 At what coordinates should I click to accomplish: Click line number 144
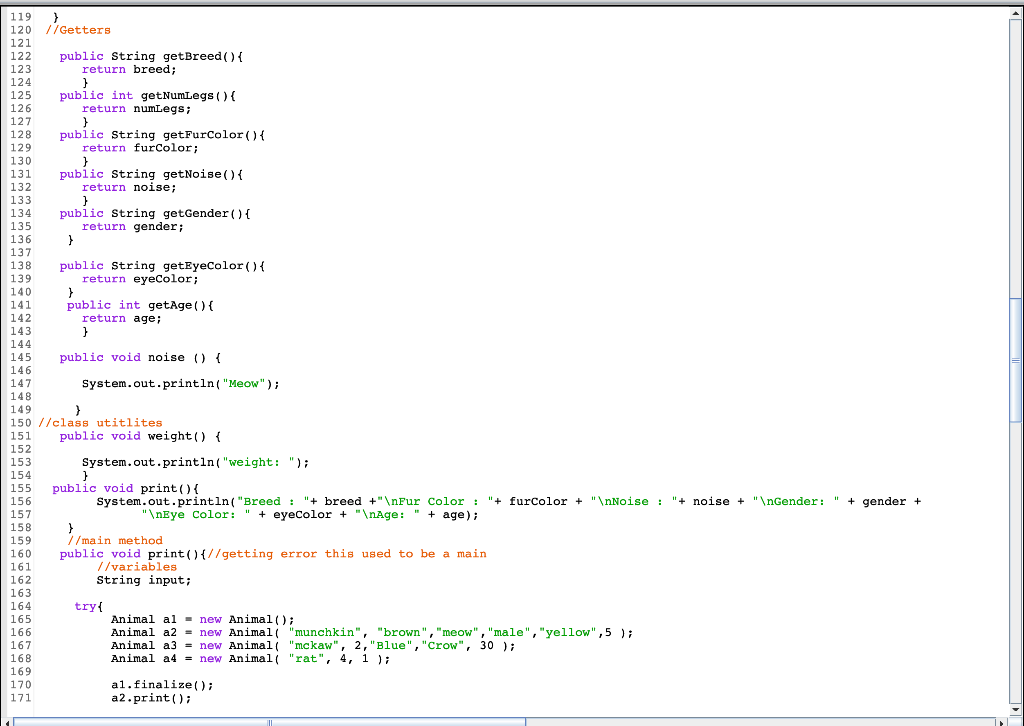(x=20, y=344)
